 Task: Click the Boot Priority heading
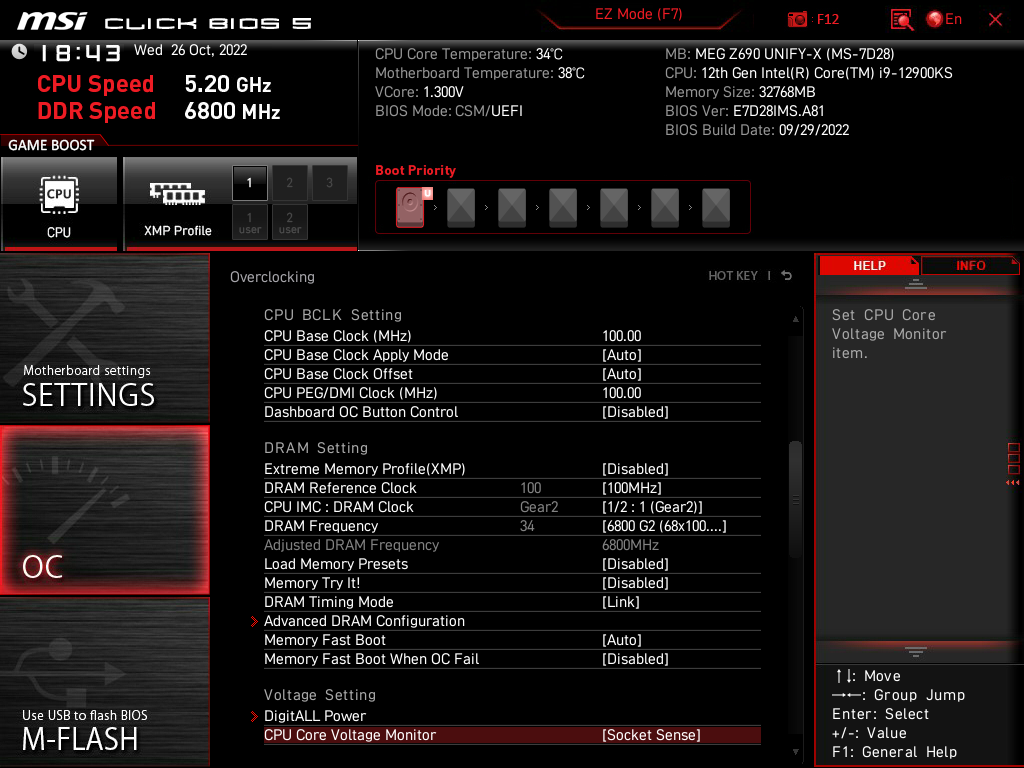pos(415,170)
